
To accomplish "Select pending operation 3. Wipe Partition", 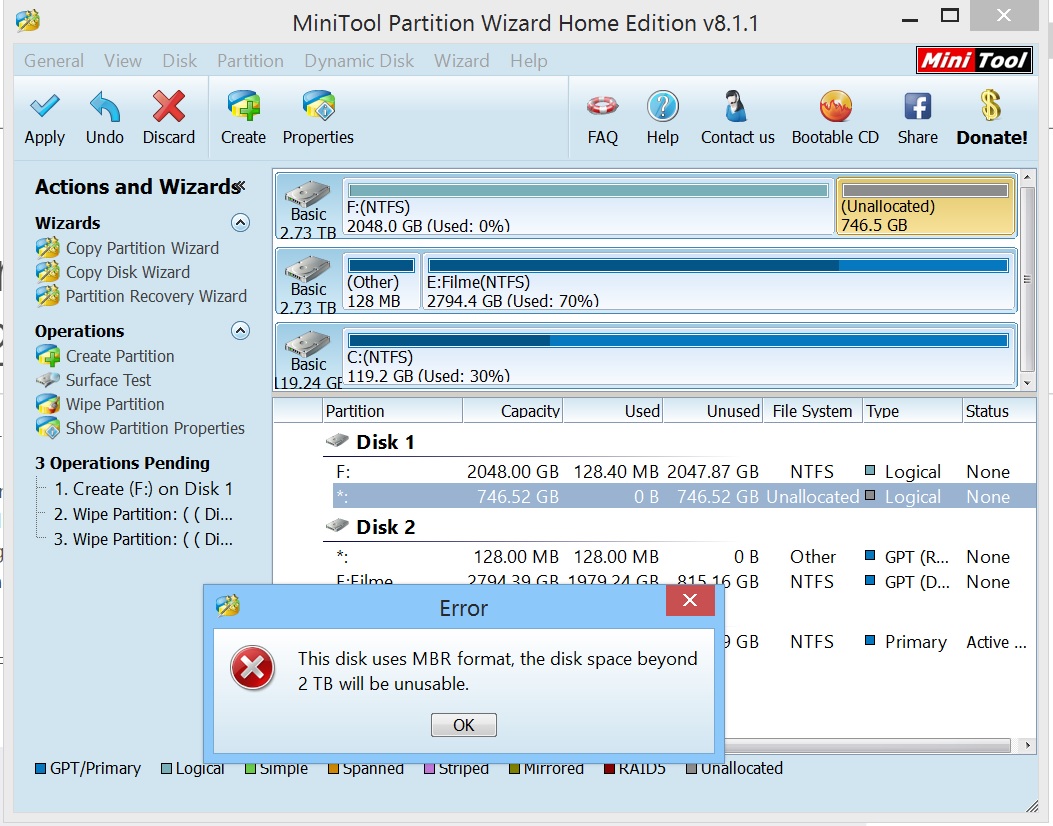I will point(143,539).
